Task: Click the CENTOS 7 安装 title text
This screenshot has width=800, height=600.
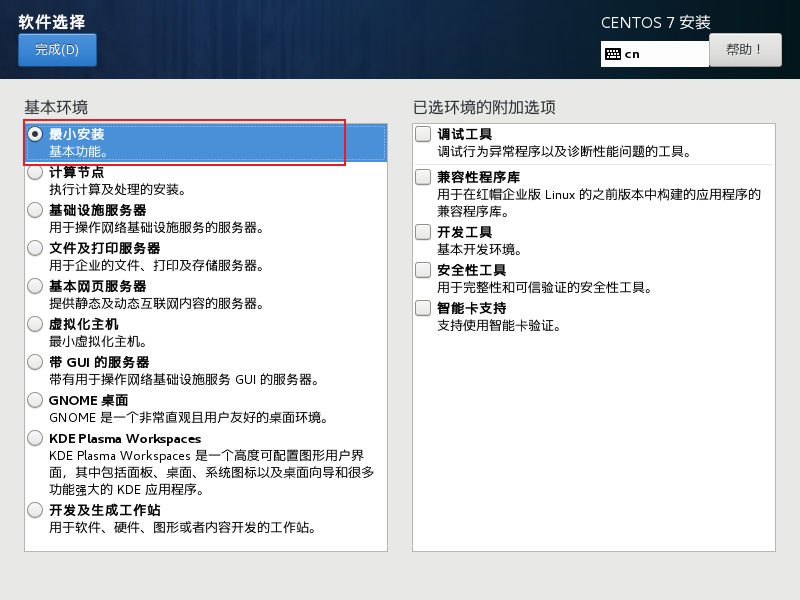Action: (656, 22)
